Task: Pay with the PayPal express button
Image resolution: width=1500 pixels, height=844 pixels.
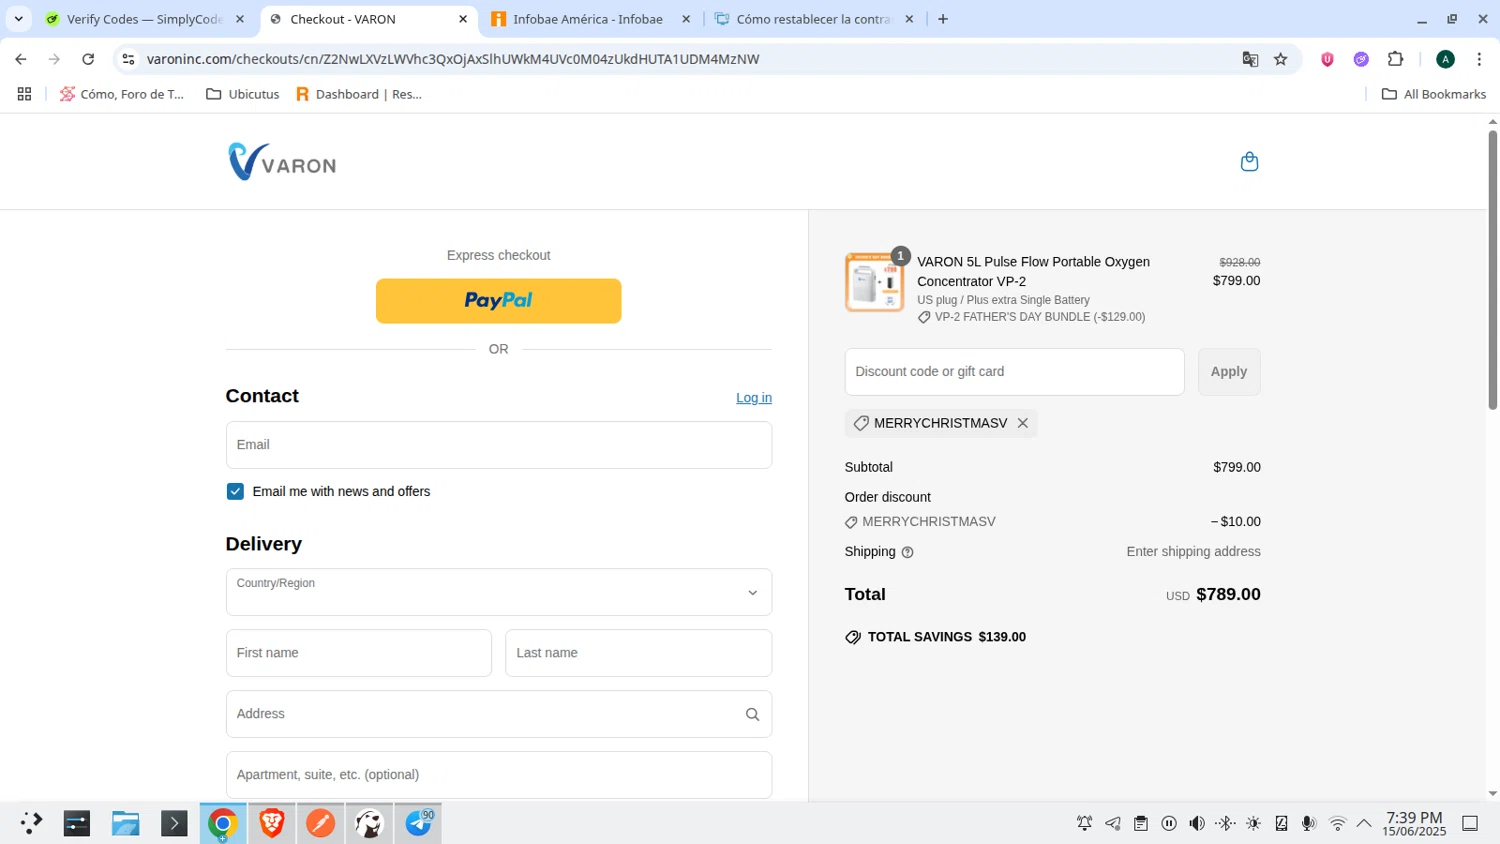Action: click(498, 301)
